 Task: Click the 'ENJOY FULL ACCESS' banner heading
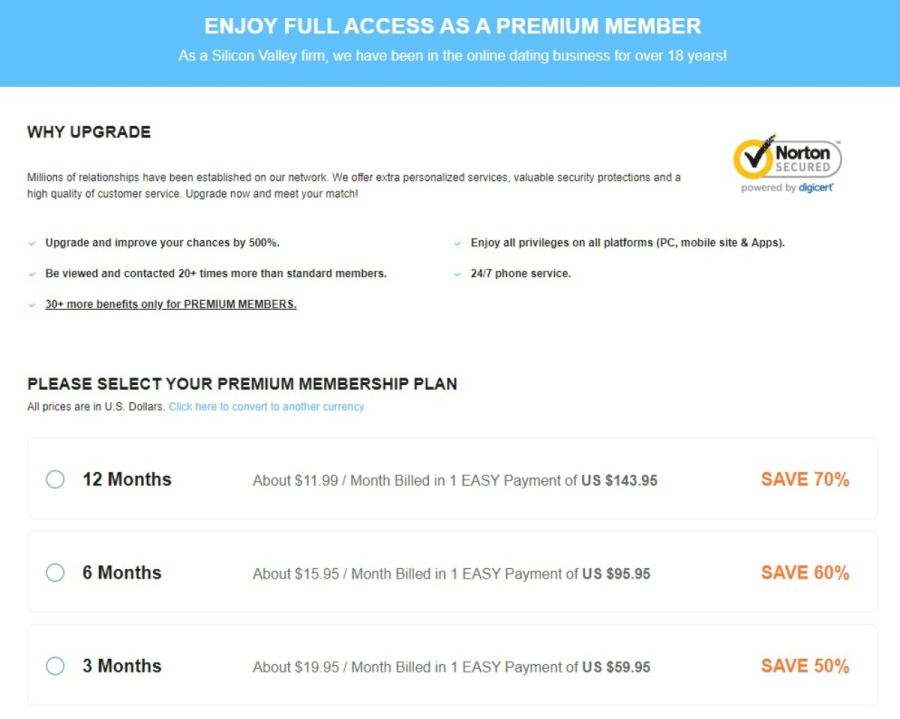(x=452, y=27)
